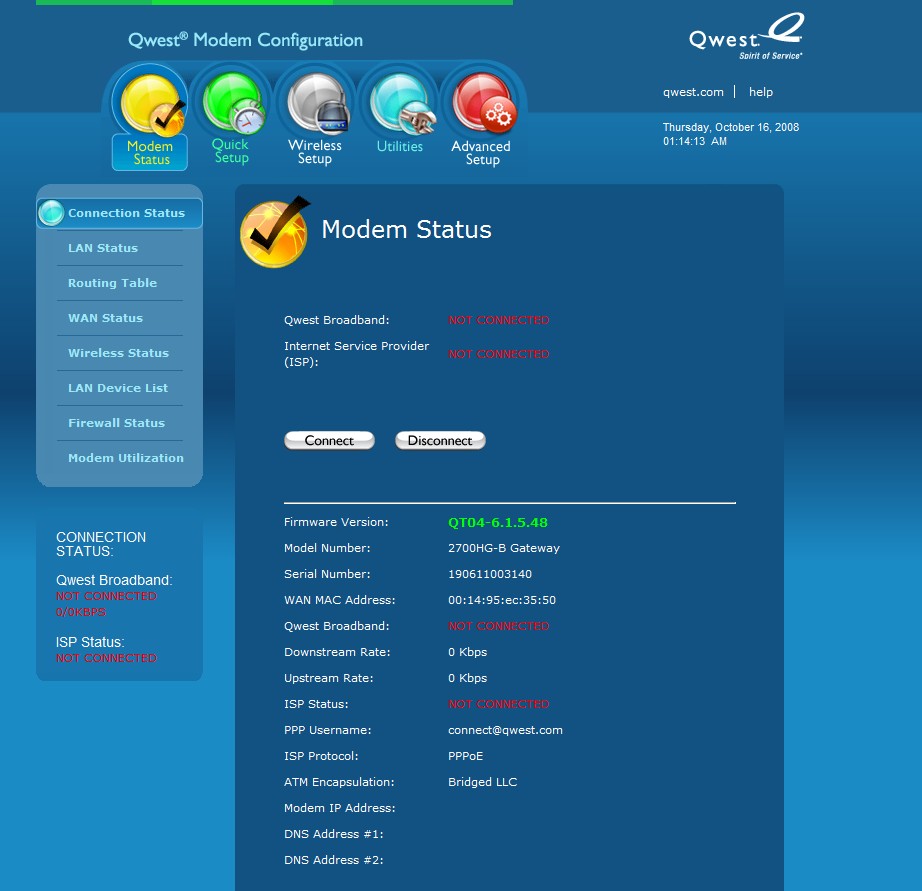Open the help link
The width and height of the screenshot is (922, 891).
coord(761,92)
